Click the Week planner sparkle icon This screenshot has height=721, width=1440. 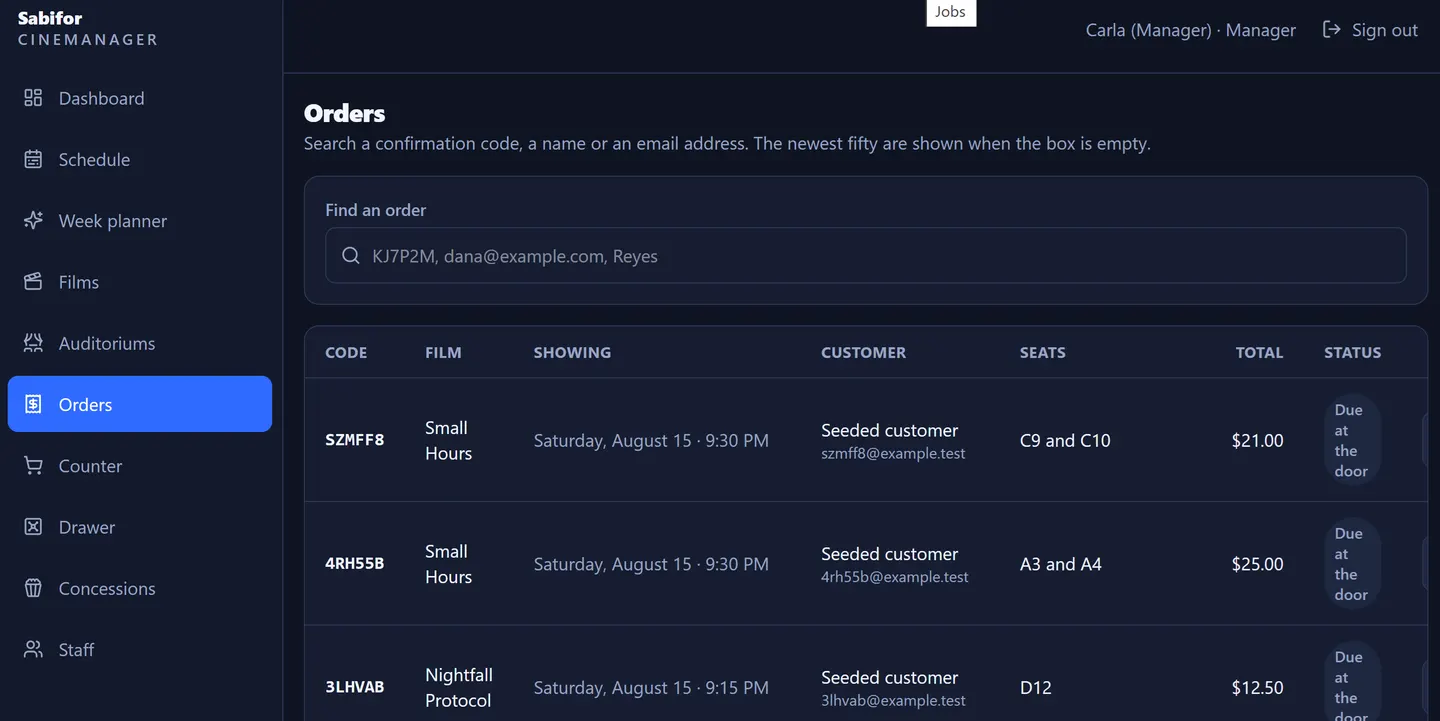(33, 220)
